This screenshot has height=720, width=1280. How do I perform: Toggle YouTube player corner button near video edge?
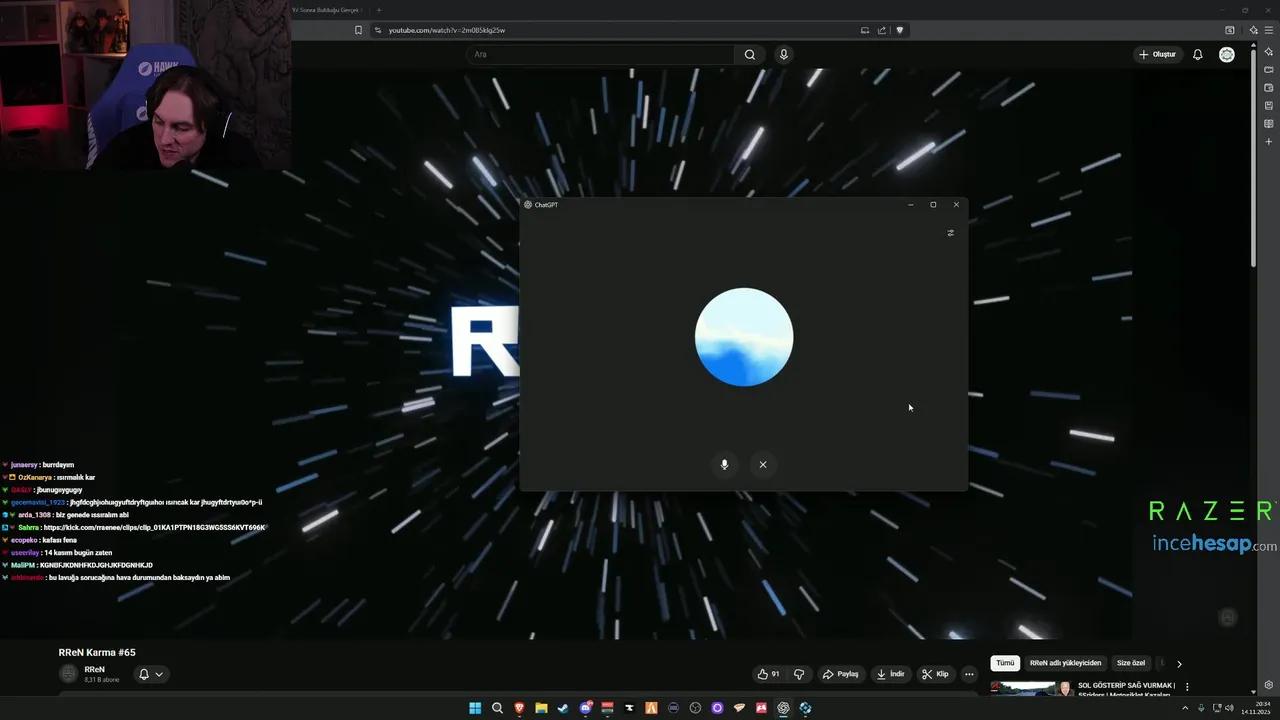pos(1228,618)
